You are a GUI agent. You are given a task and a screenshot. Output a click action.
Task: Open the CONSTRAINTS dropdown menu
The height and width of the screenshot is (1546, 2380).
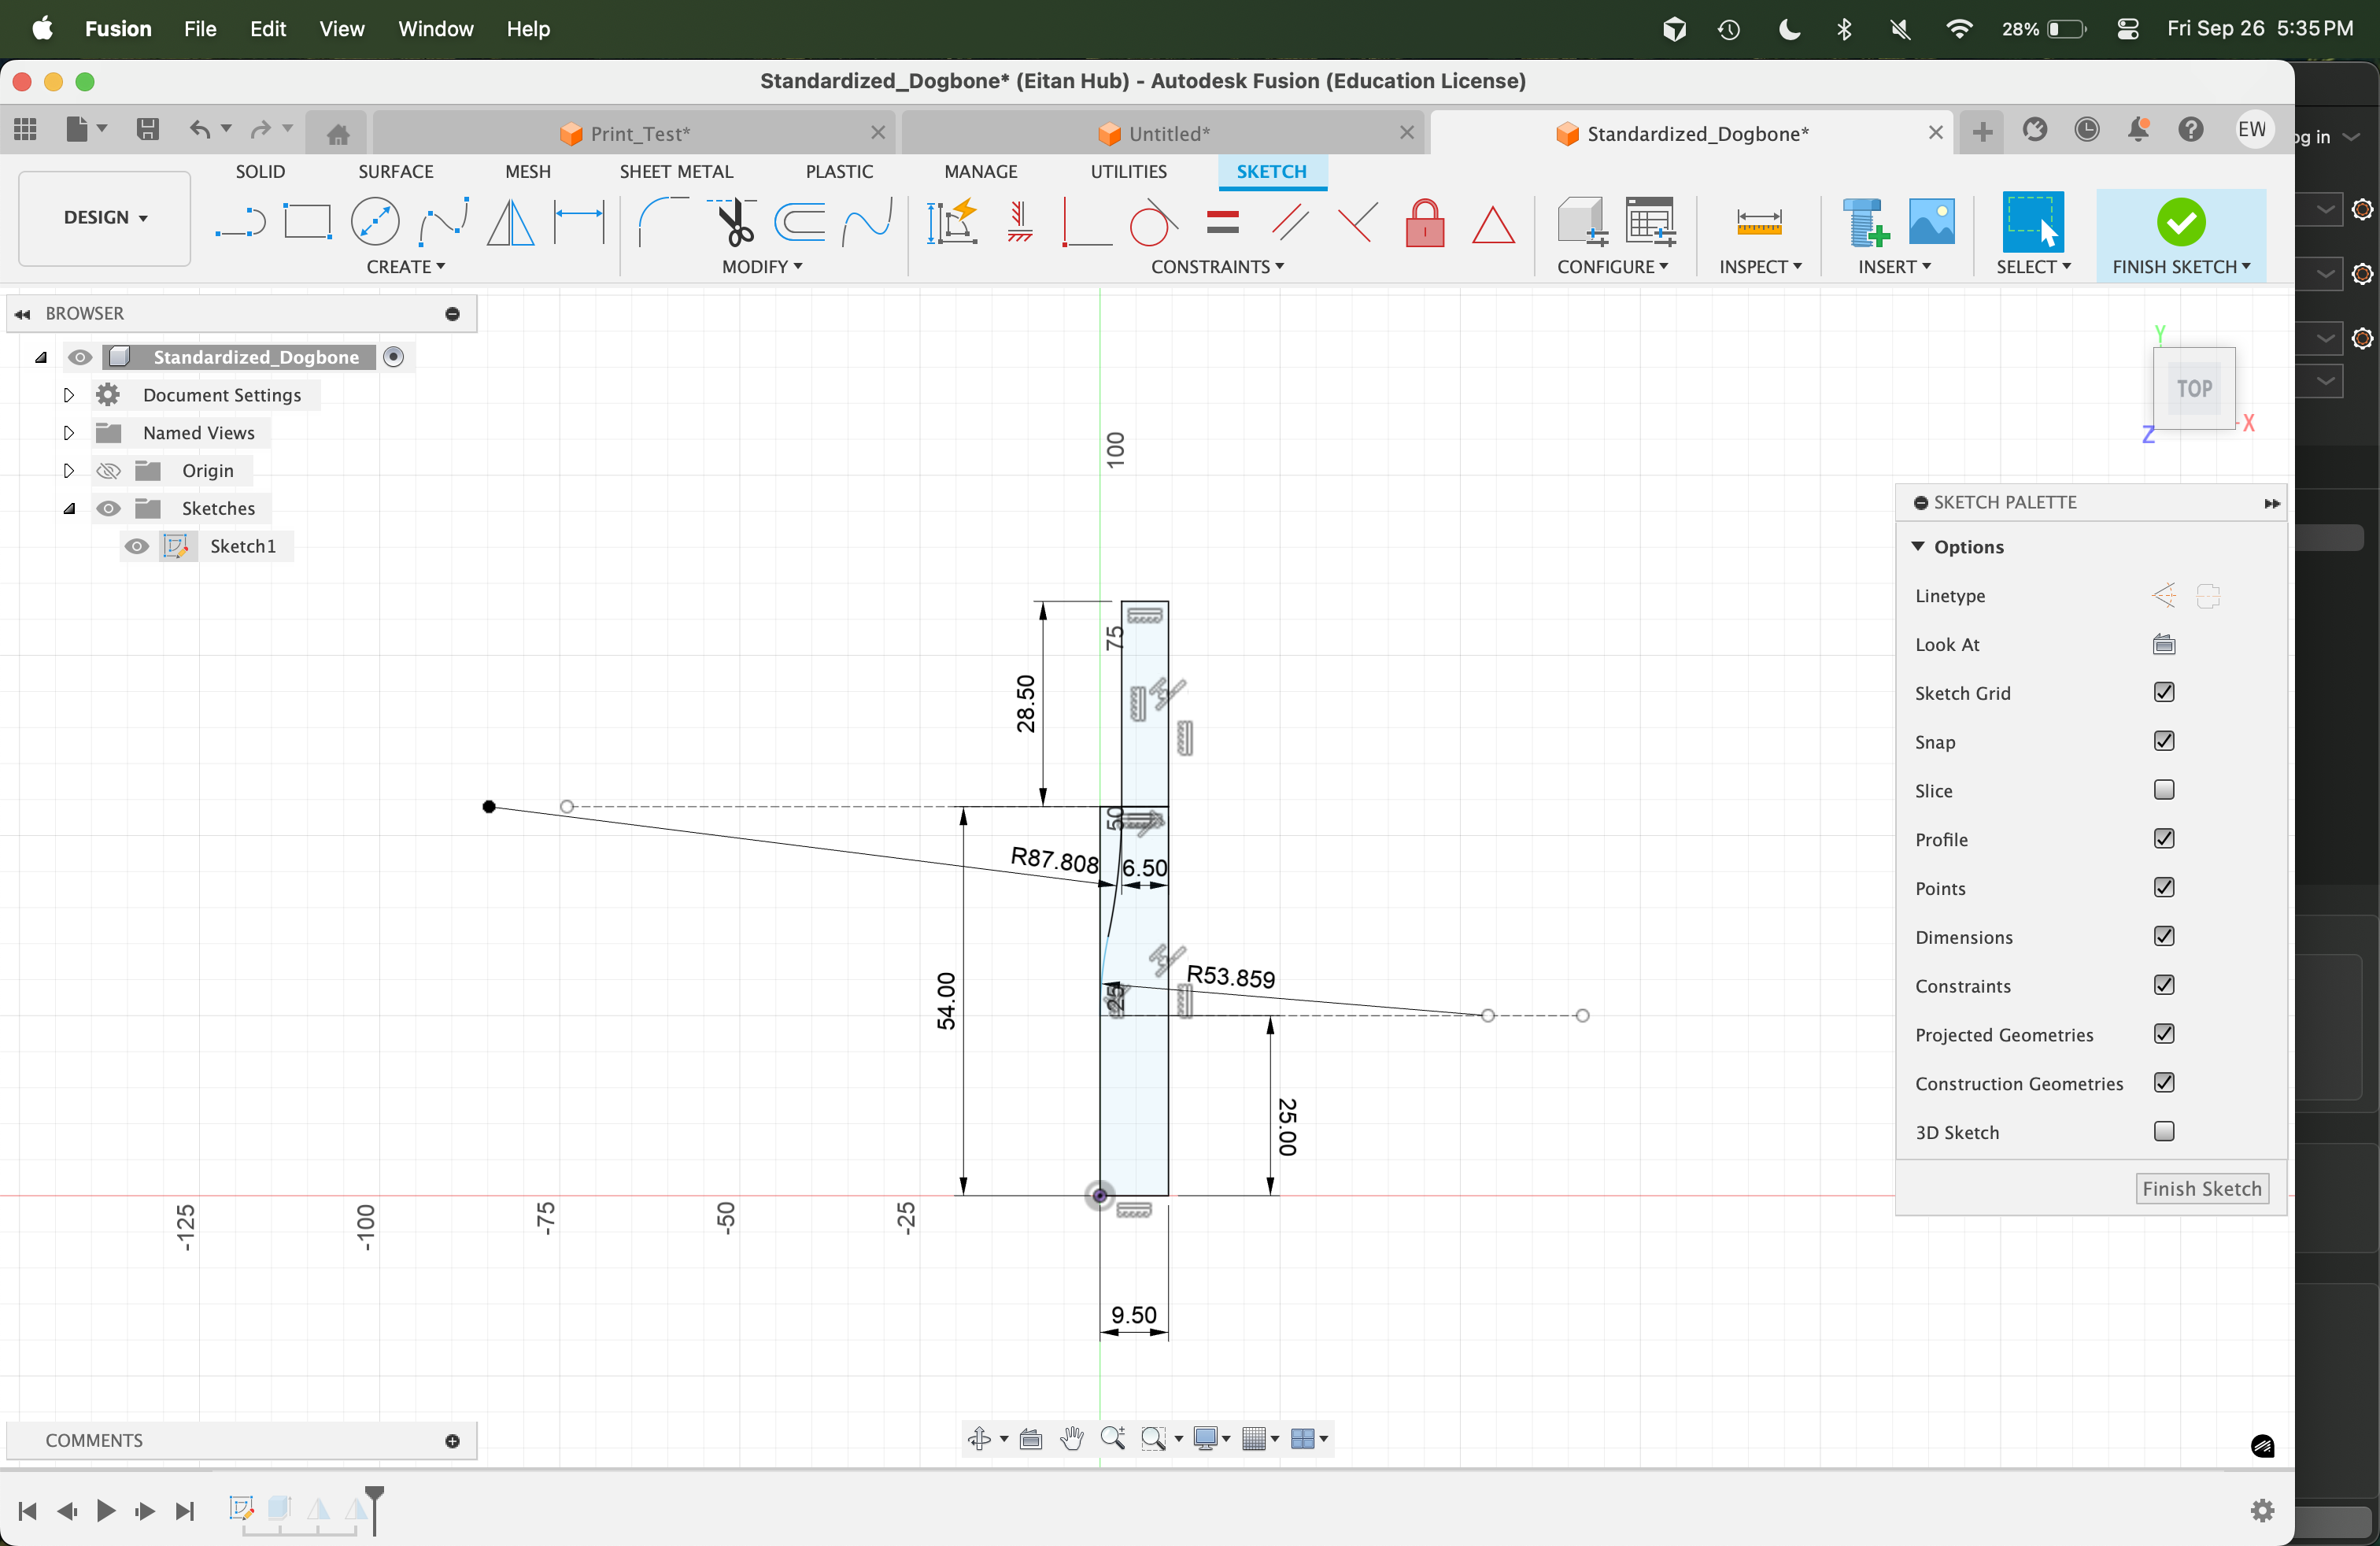tap(1217, 267)
